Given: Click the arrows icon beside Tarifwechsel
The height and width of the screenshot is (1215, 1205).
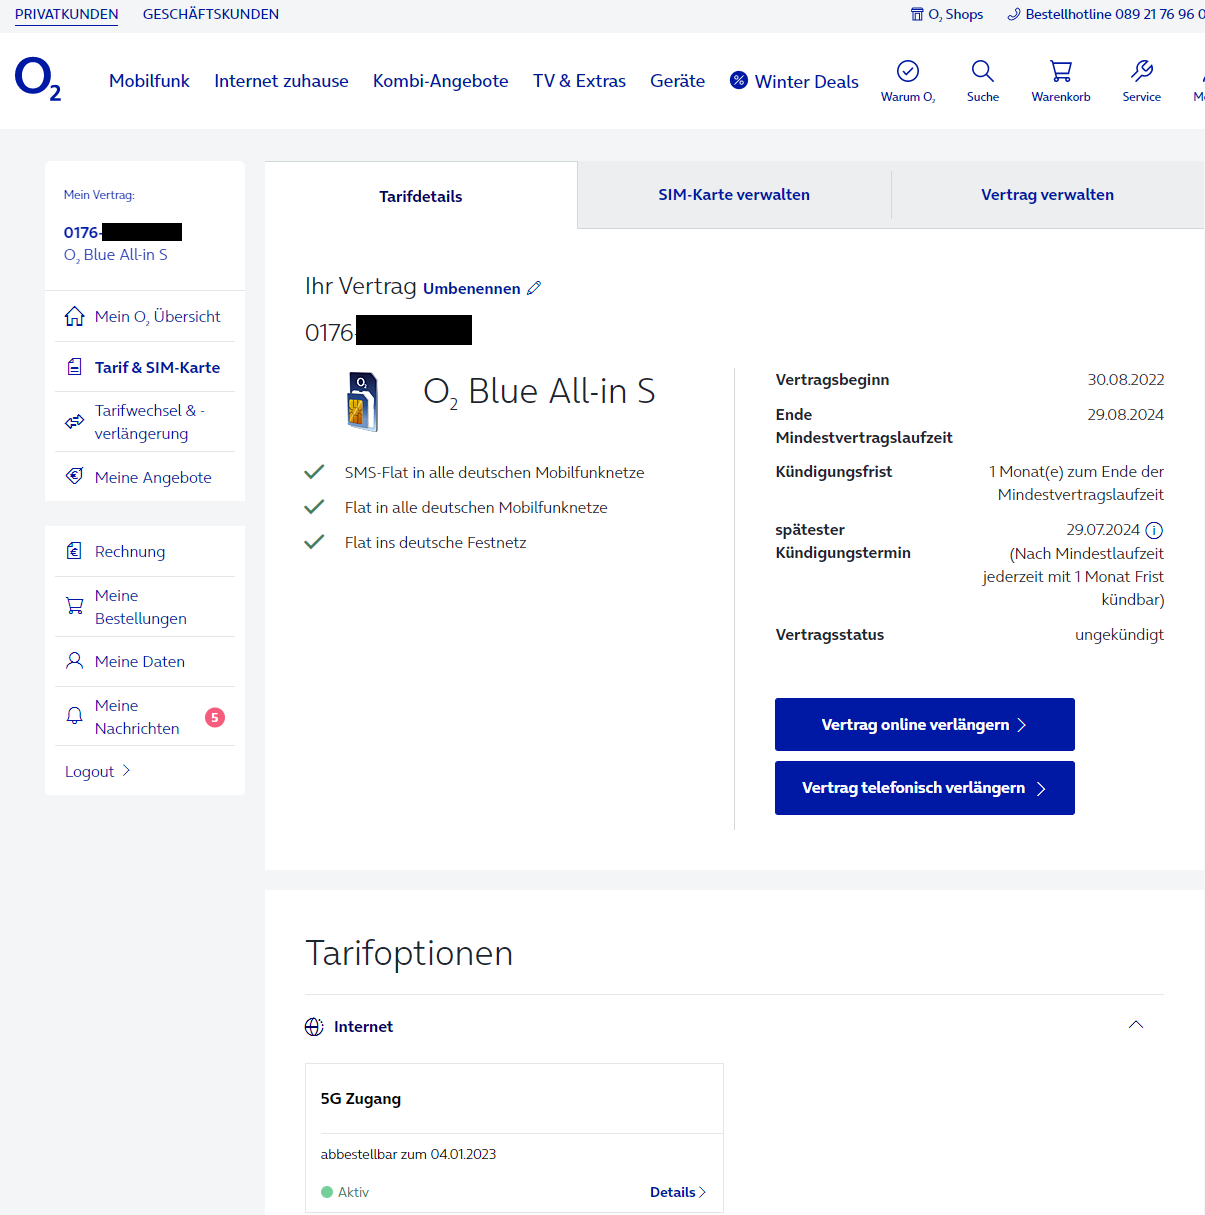Looking at the screenshot, I should 74,422.
